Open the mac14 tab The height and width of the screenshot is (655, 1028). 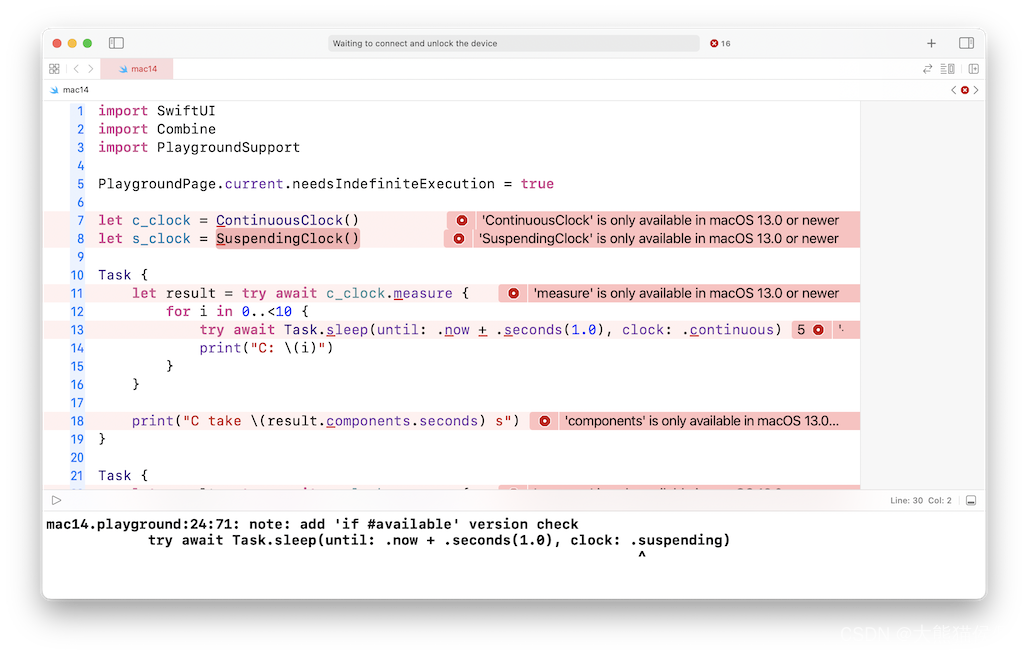tap(138, 69)
